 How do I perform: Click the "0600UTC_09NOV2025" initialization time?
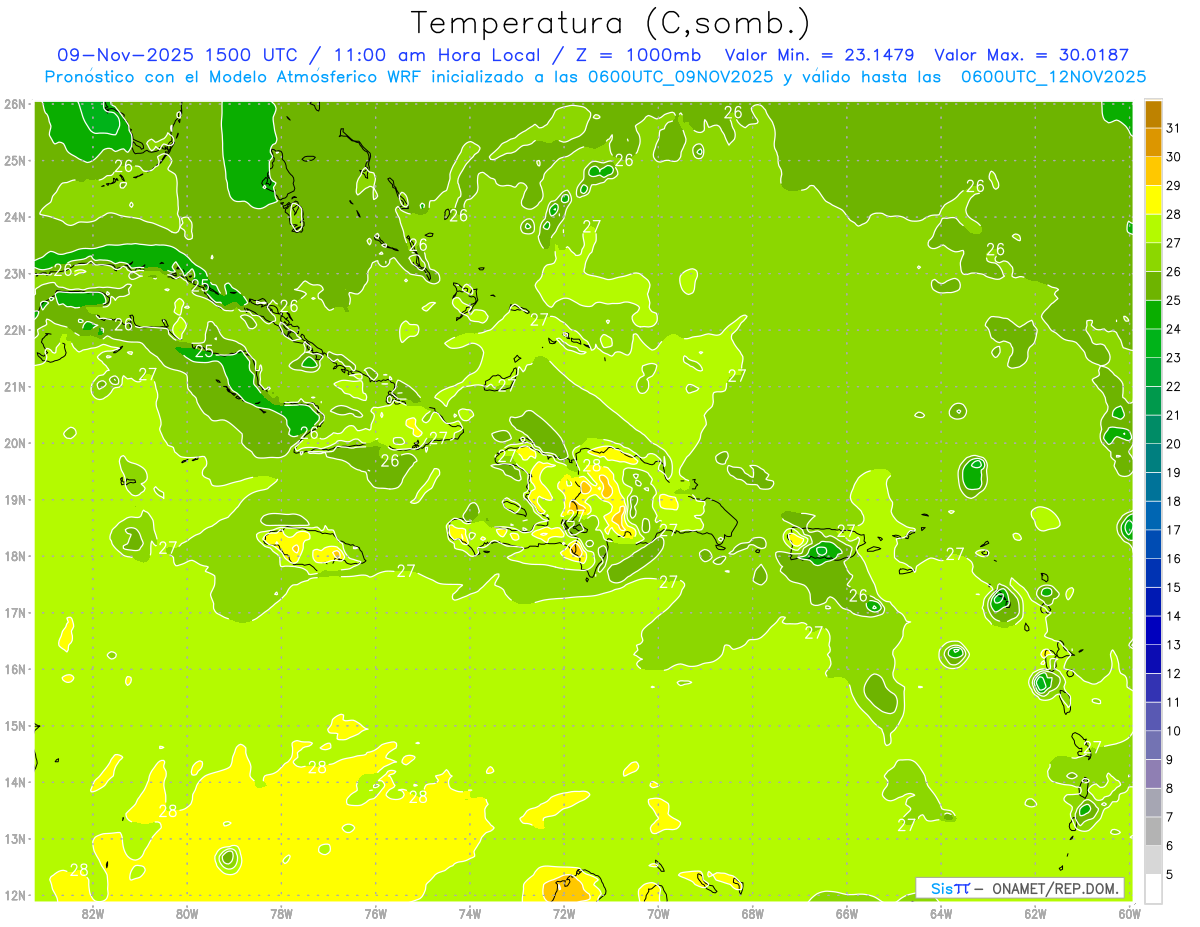677,77
